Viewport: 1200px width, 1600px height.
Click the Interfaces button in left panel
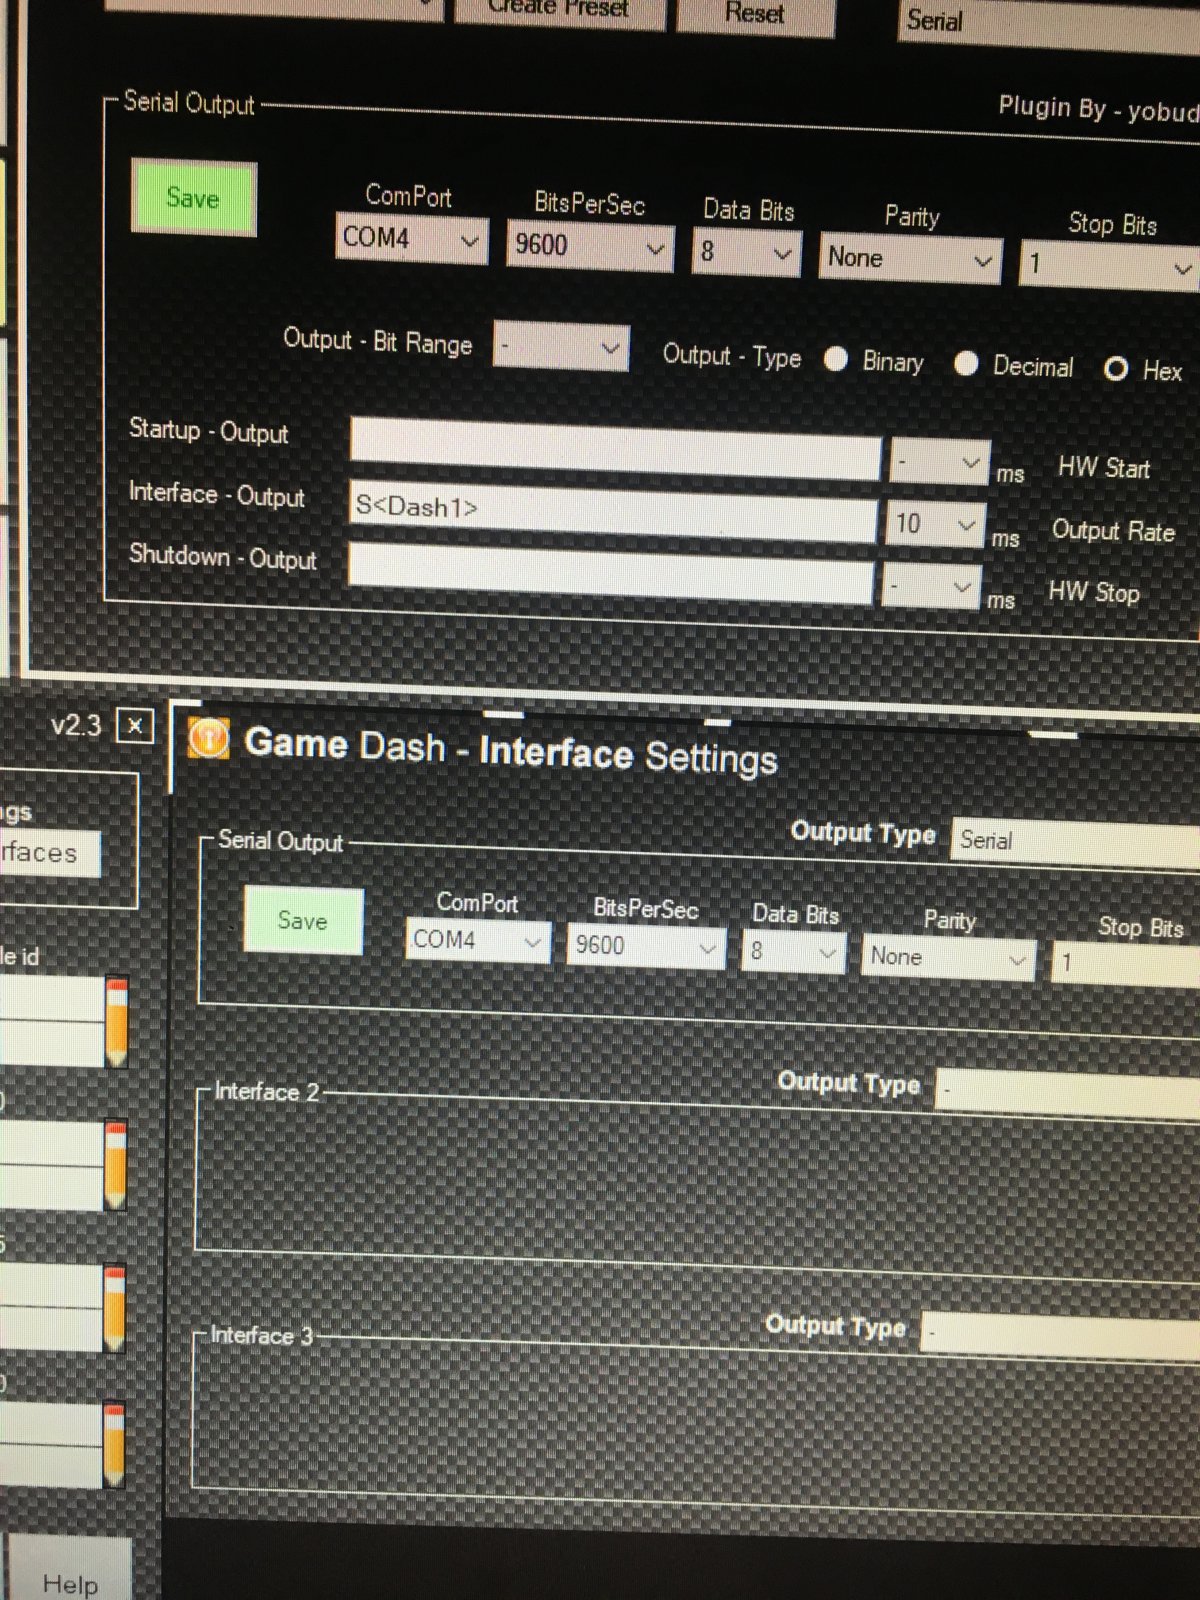[49, 853]
